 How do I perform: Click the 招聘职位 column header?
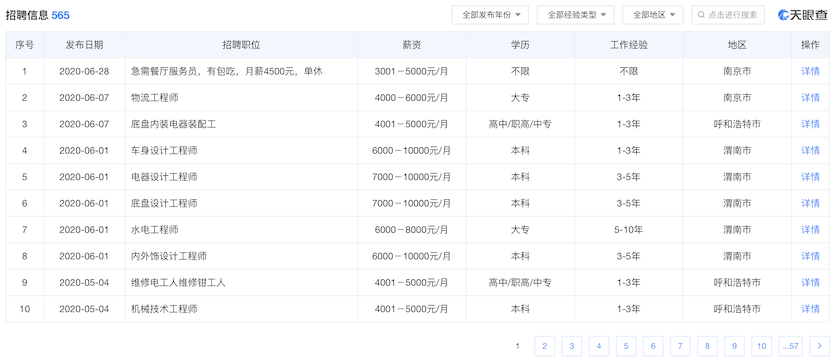click(x=241, y=45)
